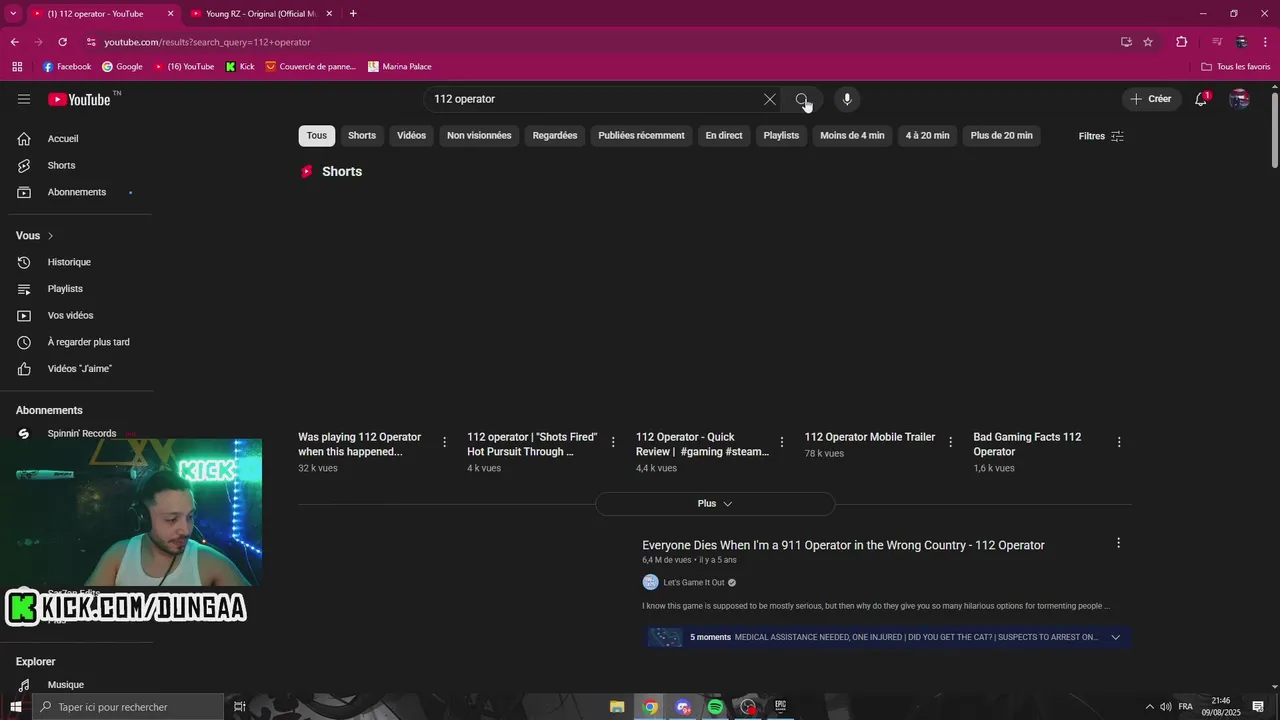Open more options for "Everyone Dies" video
The height and width of the screenshot is (720, 1280).
tap(1118, 543)
